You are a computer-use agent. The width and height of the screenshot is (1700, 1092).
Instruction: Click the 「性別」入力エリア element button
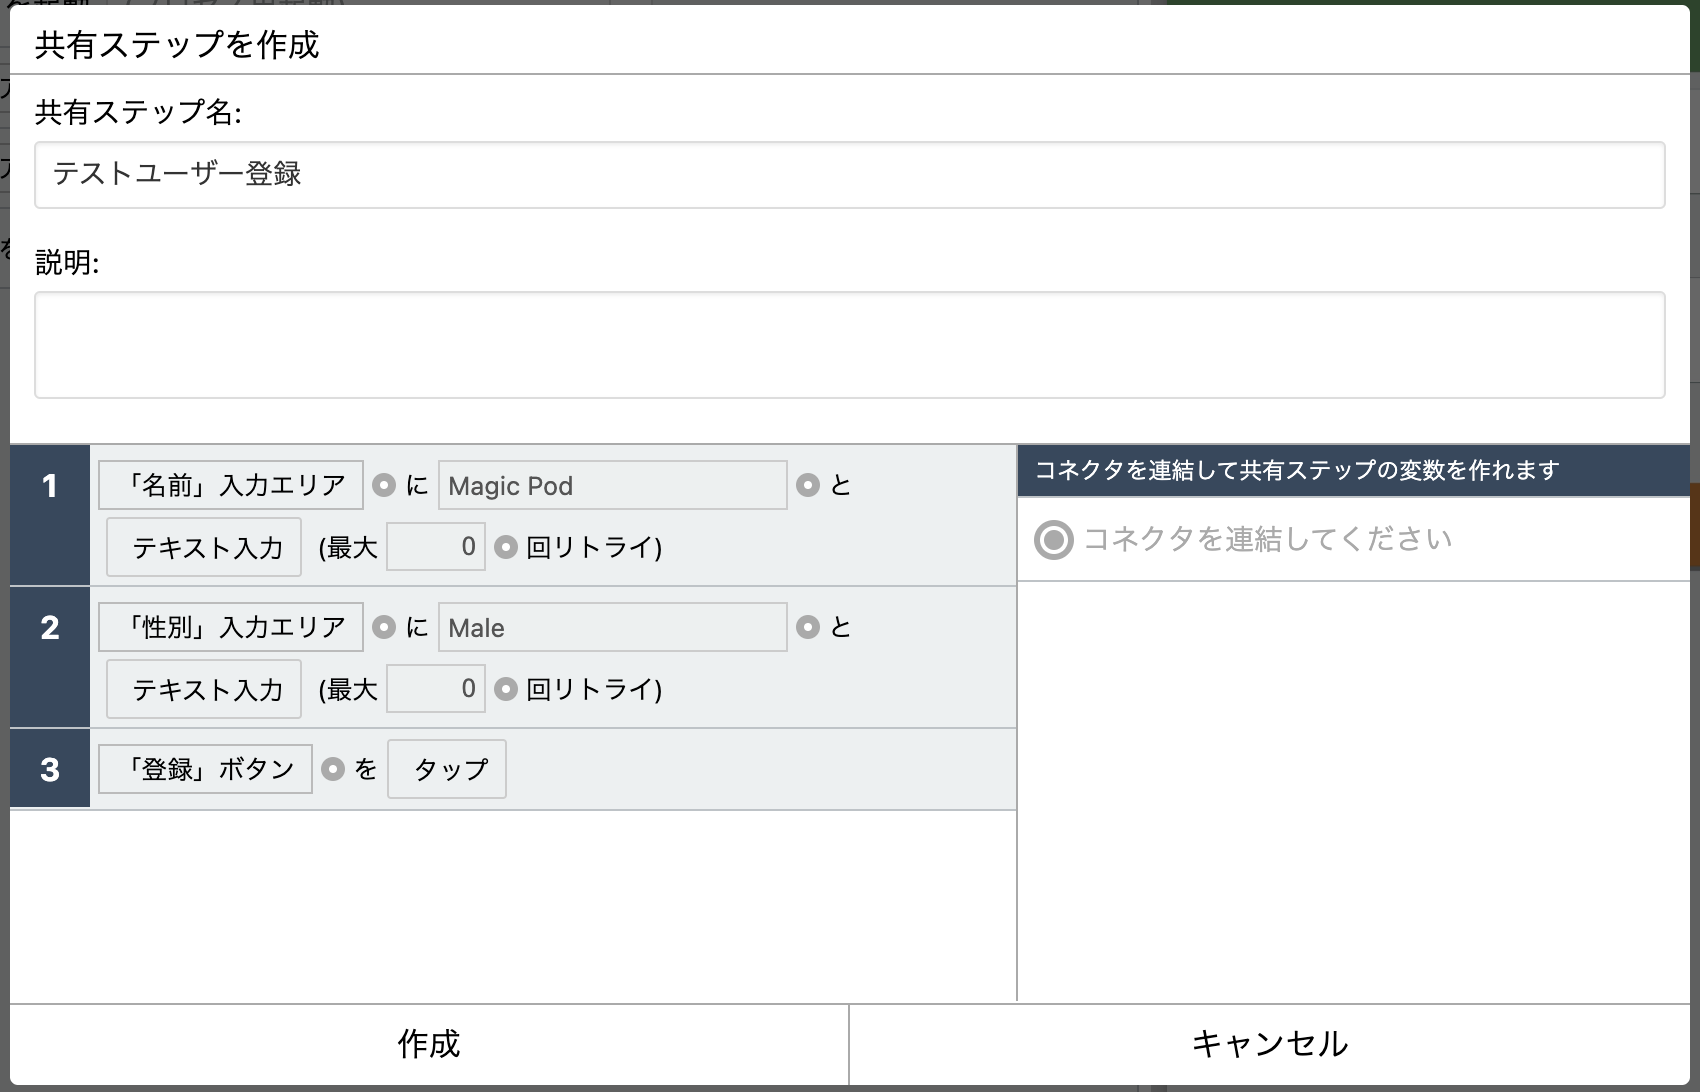click(x=231, y=627)
